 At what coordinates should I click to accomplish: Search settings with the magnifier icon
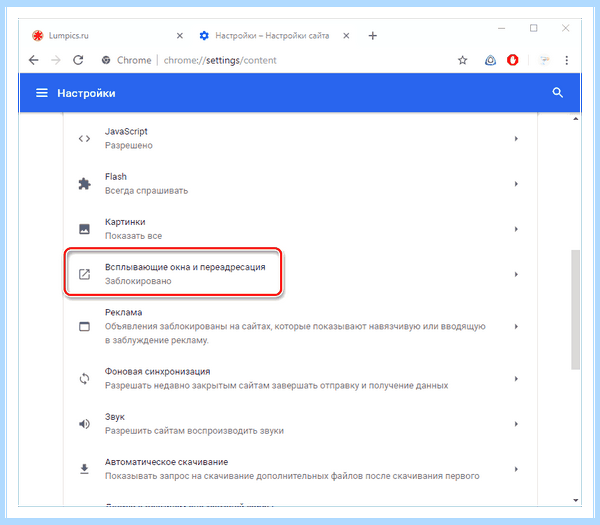558,93
